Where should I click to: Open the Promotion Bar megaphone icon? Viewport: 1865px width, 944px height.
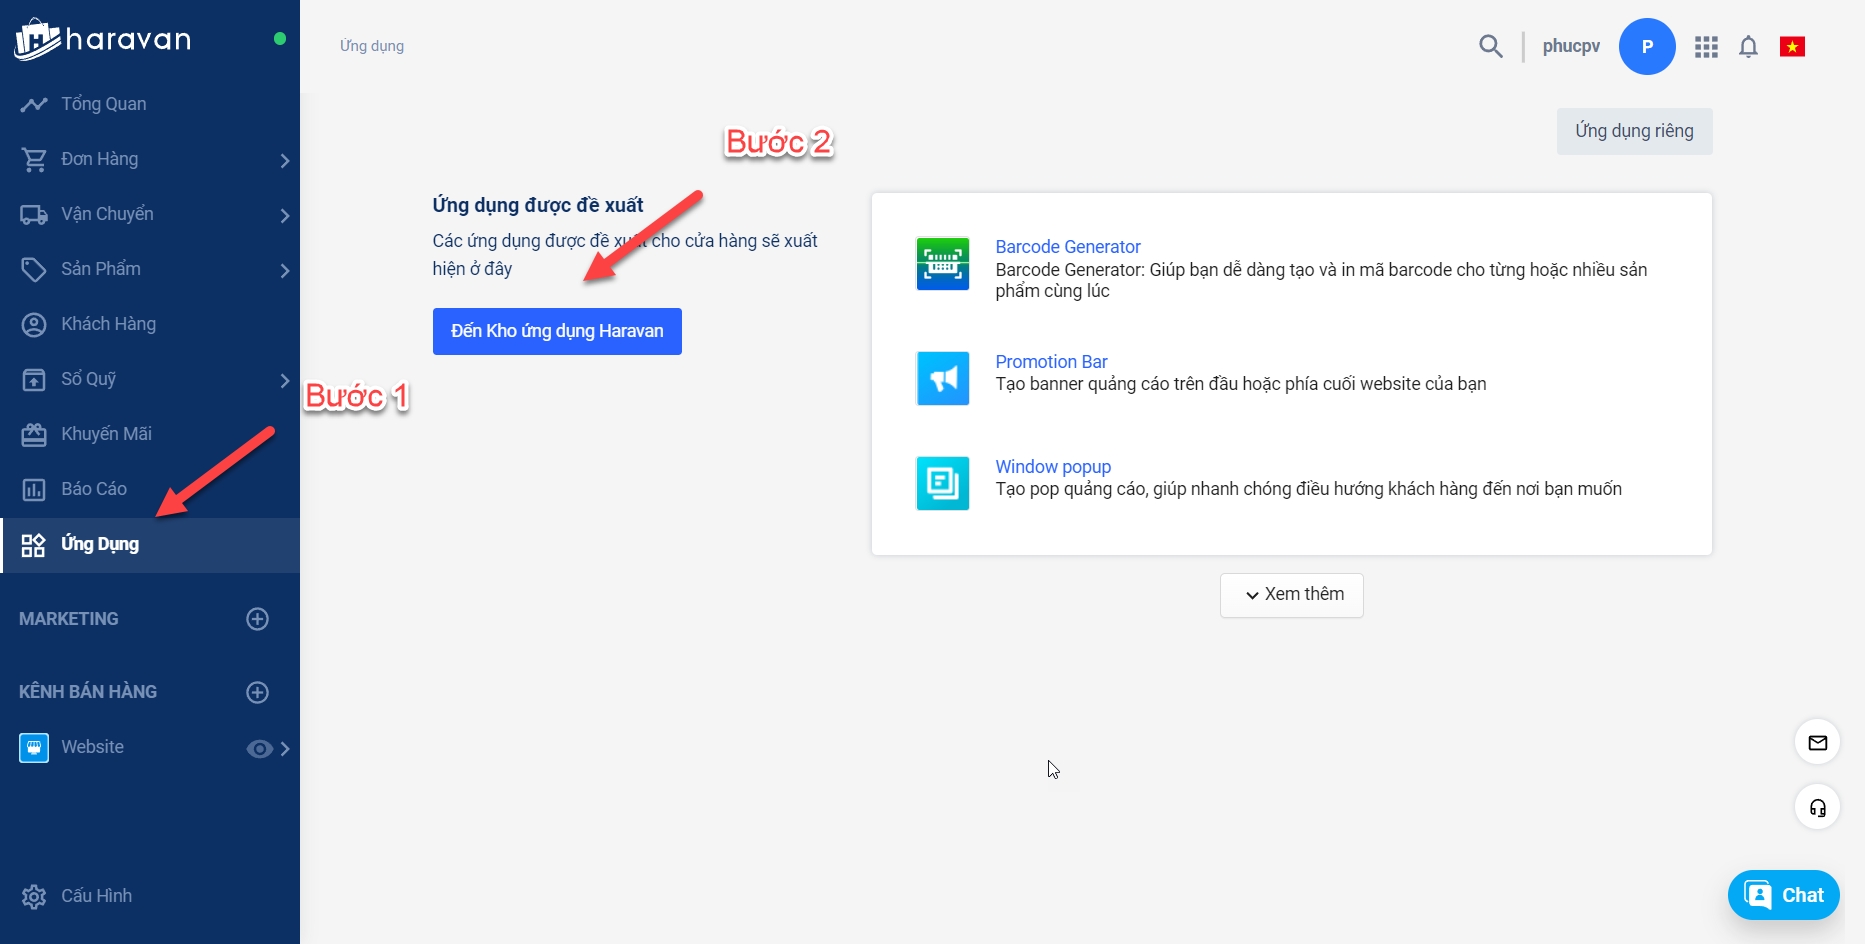942,378
